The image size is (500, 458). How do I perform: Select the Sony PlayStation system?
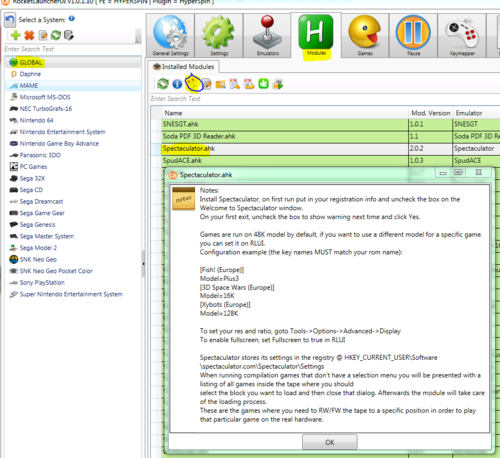coord(73,282)
